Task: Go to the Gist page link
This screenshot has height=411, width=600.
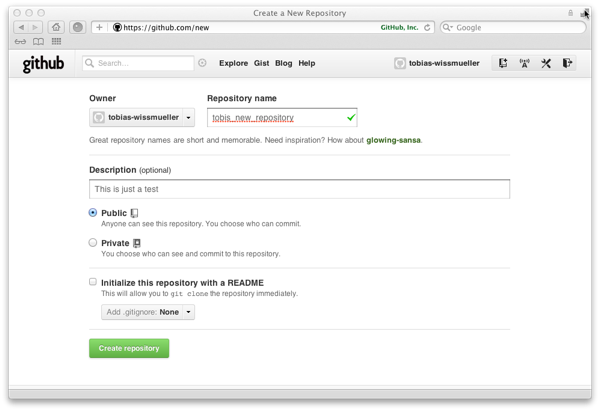Action: tap(262, 63)
